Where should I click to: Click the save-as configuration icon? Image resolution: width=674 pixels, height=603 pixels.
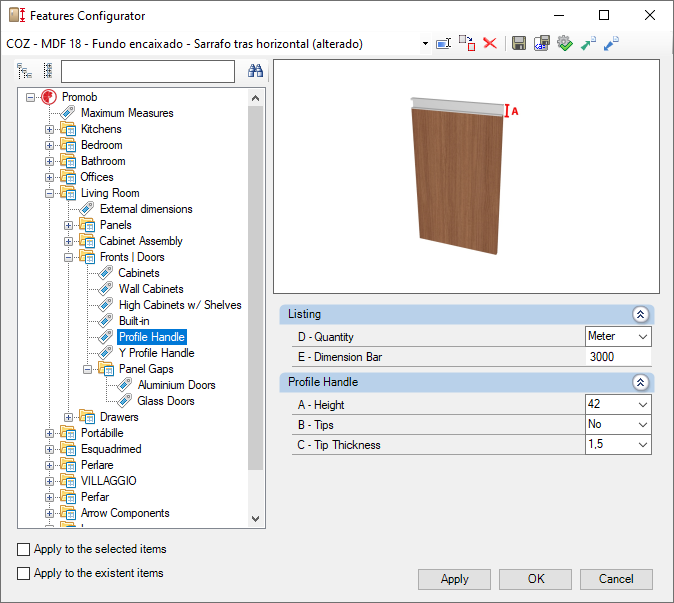click(542, 43)
